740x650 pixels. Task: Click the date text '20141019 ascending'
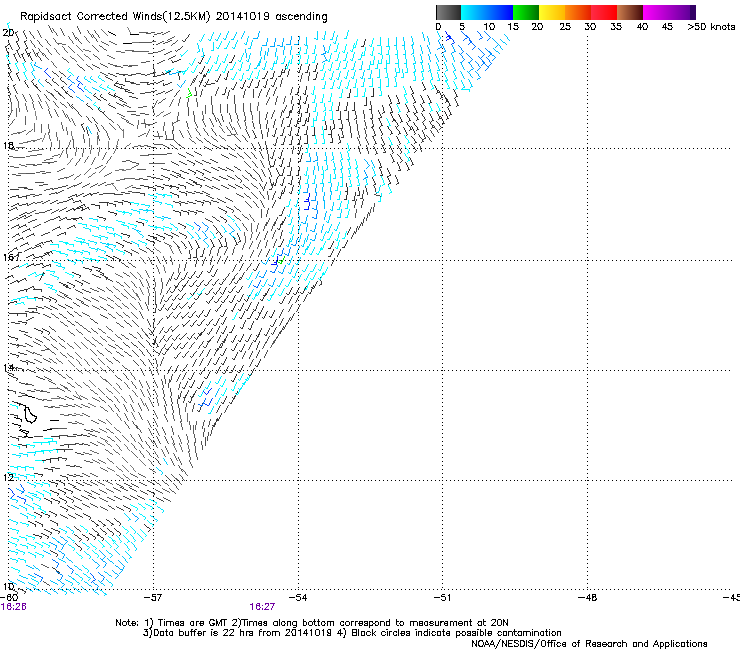point(271,17)
